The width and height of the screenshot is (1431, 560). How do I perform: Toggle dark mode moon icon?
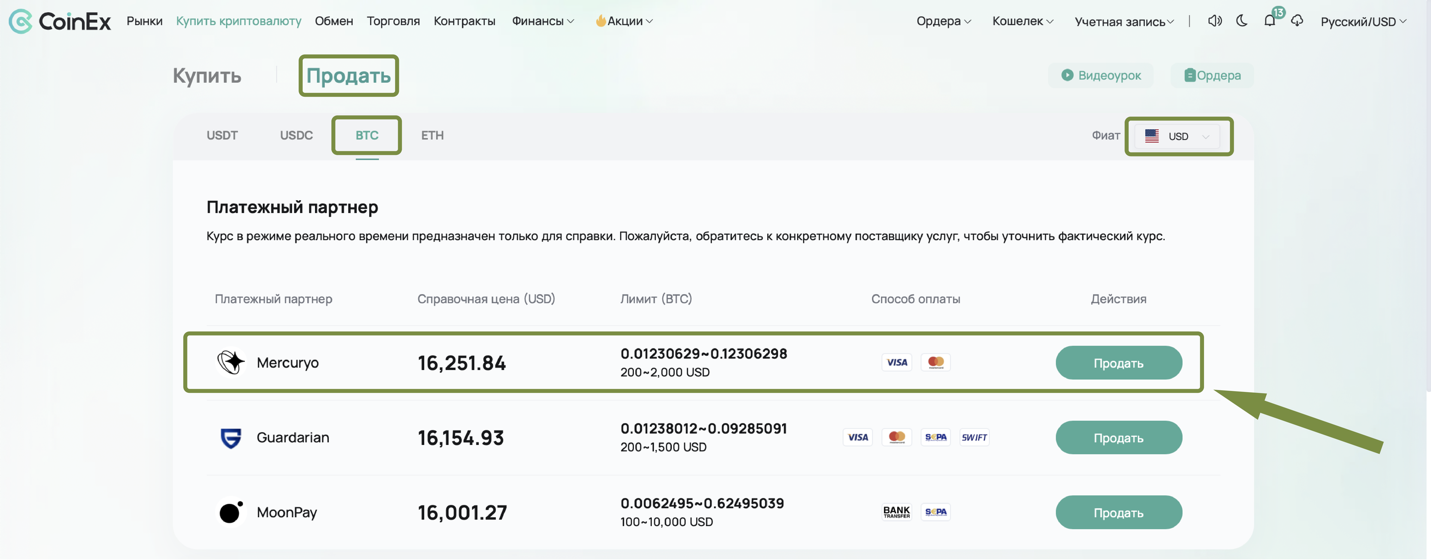tap(1242, 21)
